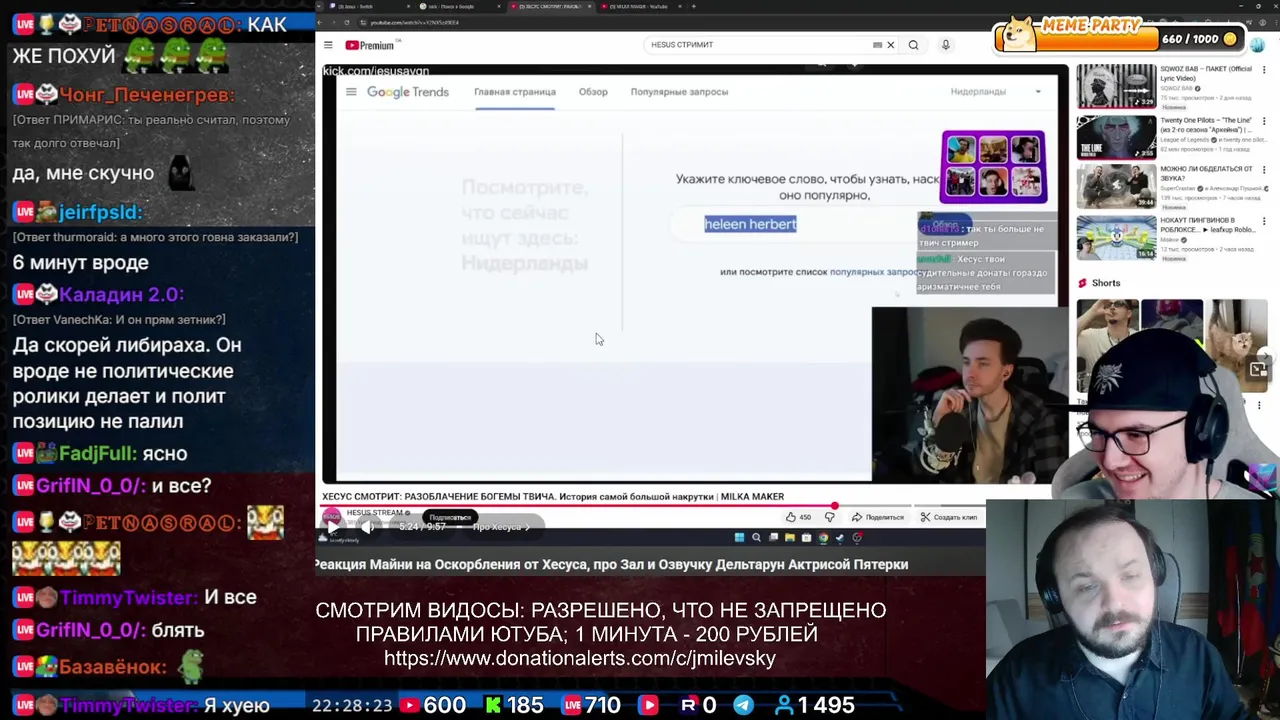
Task: Open Twenty One Pilots The Line thumbnail
Action: click(x=1116, y=137)
